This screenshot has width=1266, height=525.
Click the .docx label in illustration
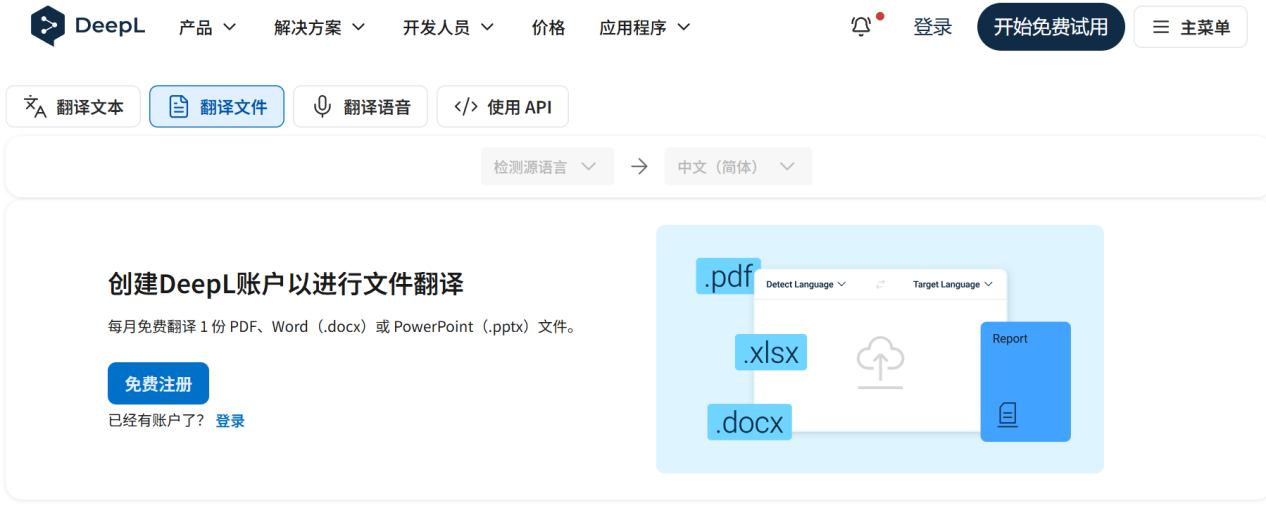click(x=750, y=422)
